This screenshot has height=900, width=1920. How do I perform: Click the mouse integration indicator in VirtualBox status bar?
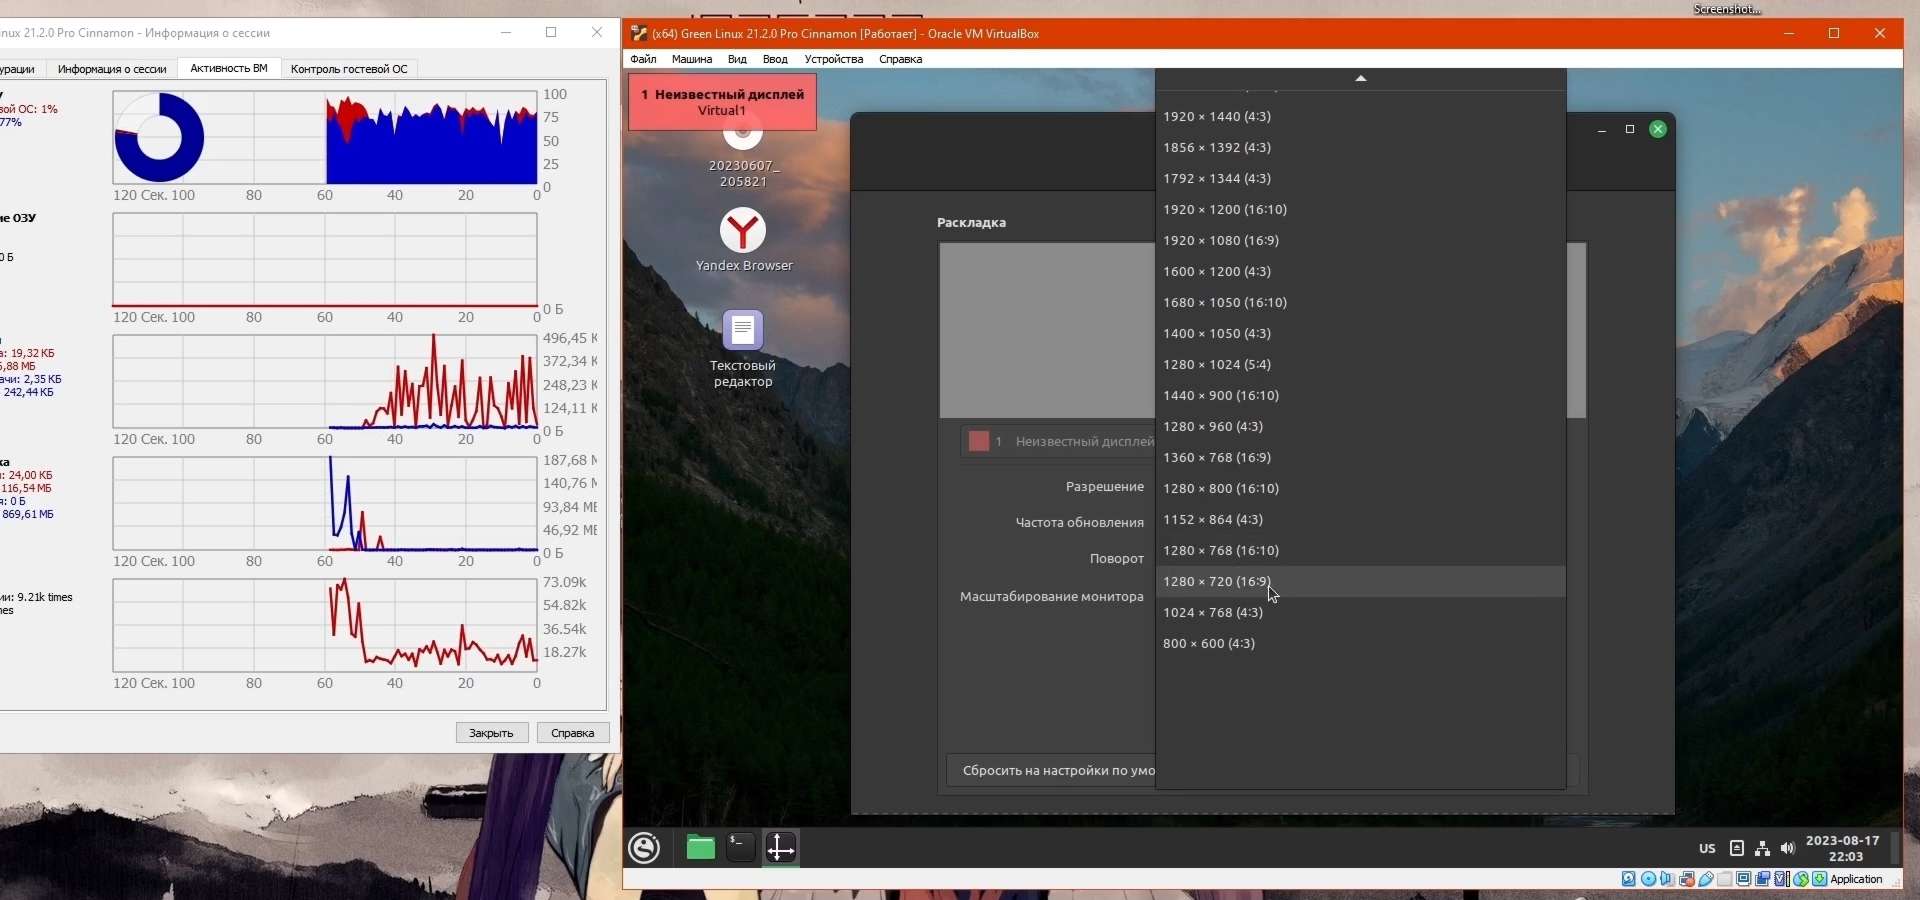[1801, 879]
